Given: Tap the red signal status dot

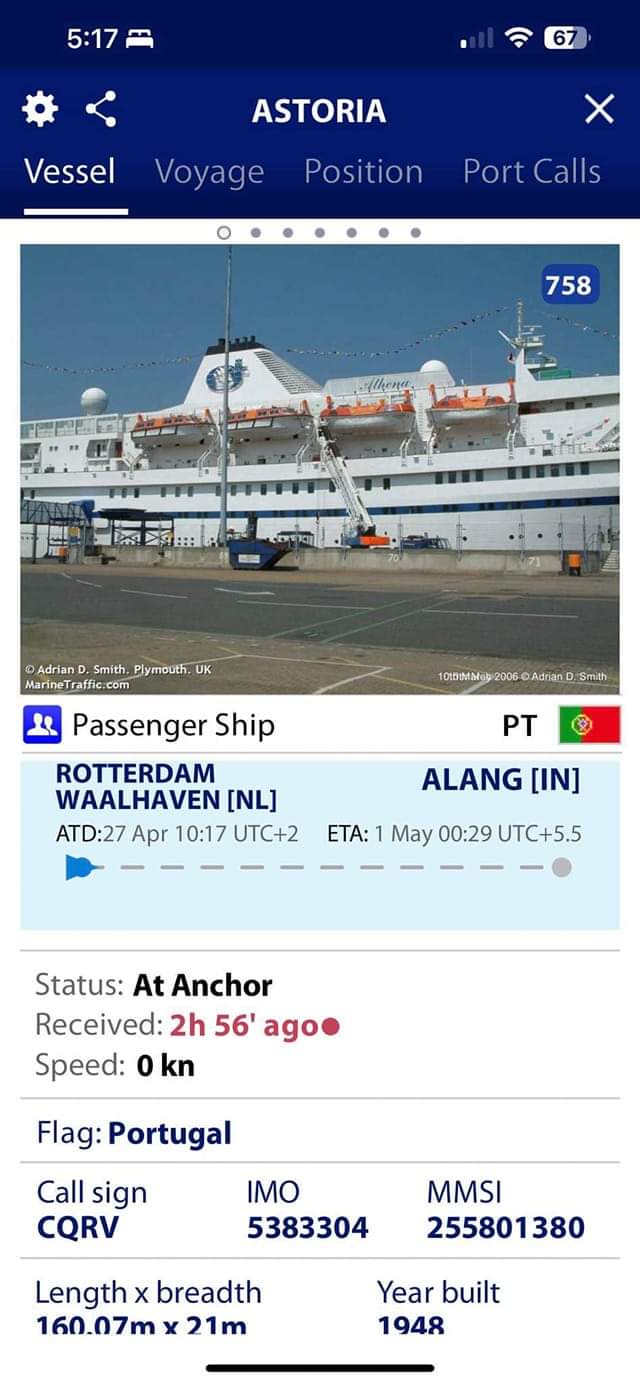Looking at the screenshot, I should point(332,1026).
